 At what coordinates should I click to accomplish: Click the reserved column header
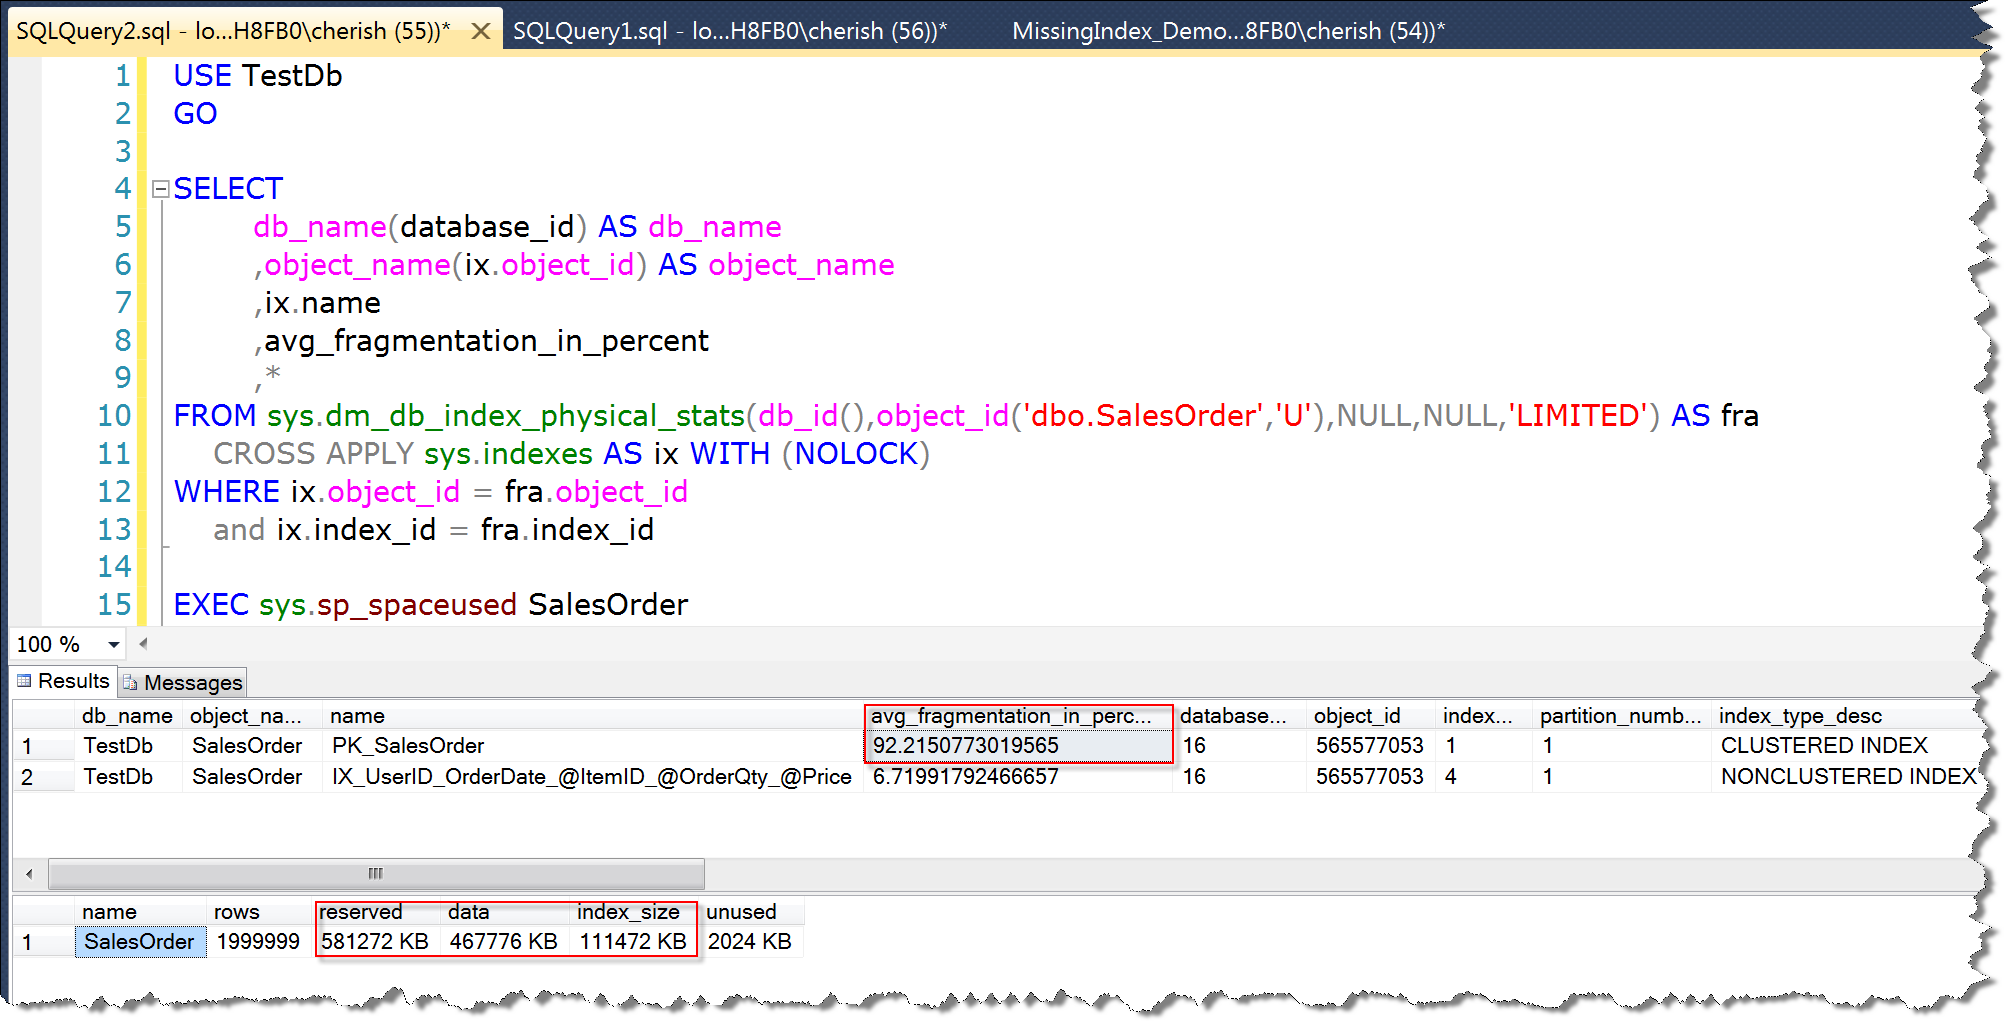tap(376, 912)
